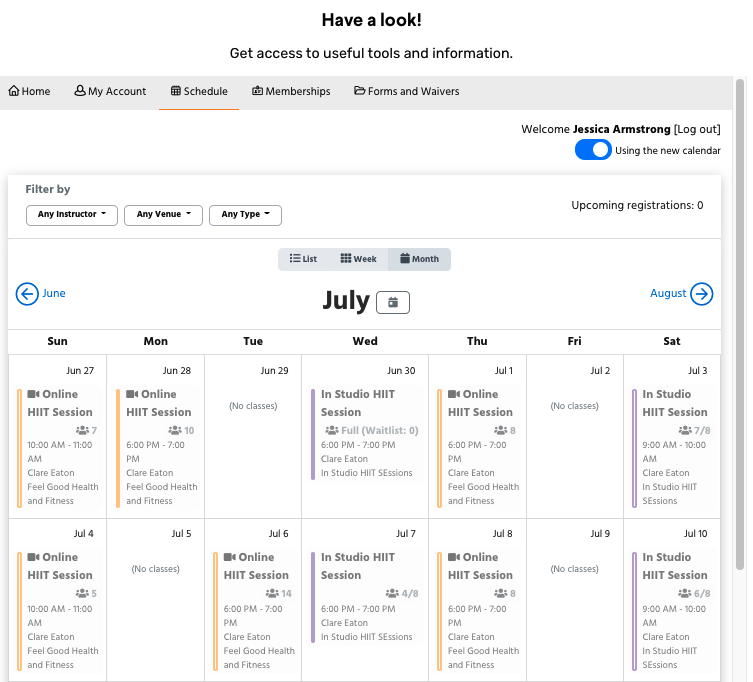Click the attendees icon showing 6/8 on Jul 10

pos(685,594)
